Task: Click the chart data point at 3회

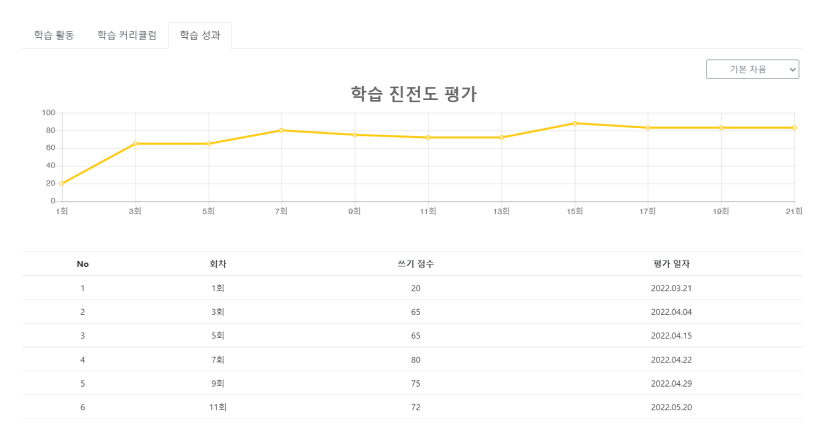Action: [x=135, y=143]
